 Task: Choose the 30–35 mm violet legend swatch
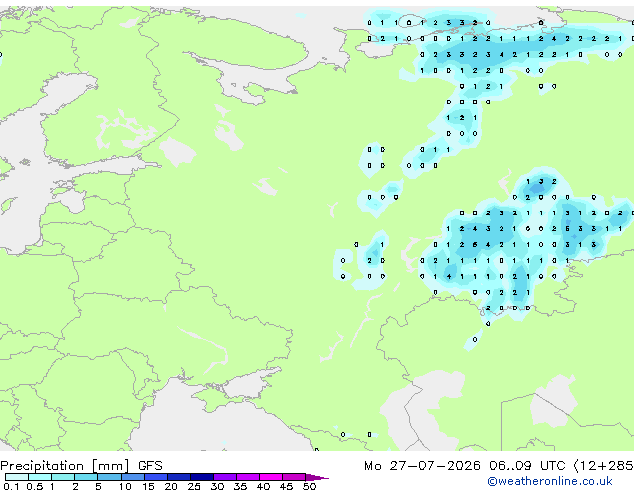225,477
